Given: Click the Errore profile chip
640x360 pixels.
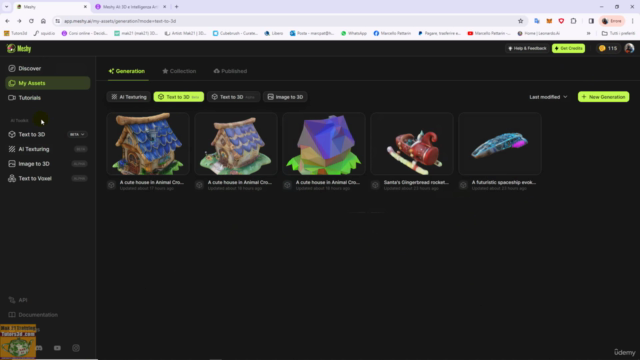Looking at the screenshot, I should click(612, 21).
